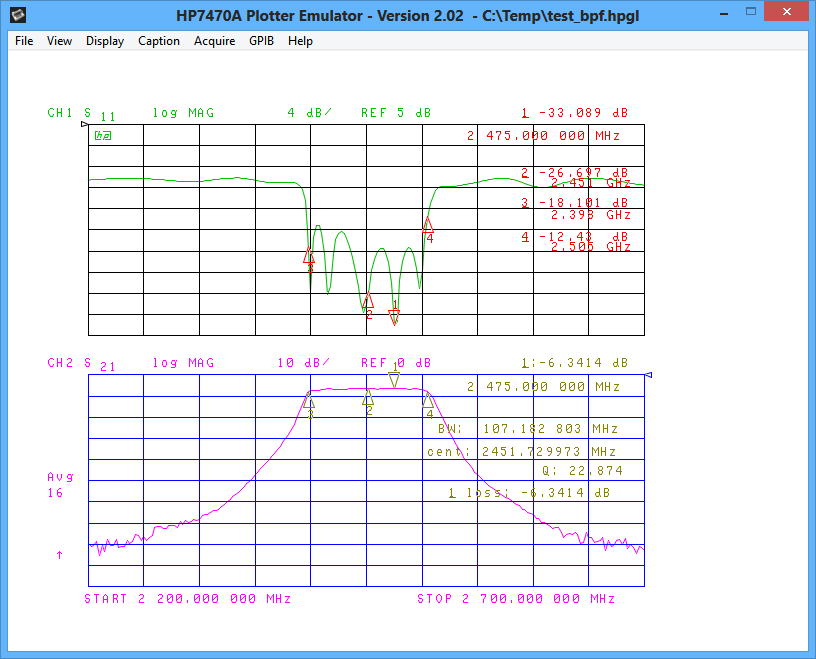
Task: Click the plotter app icon in title bar
Action: tap(16, 15)
